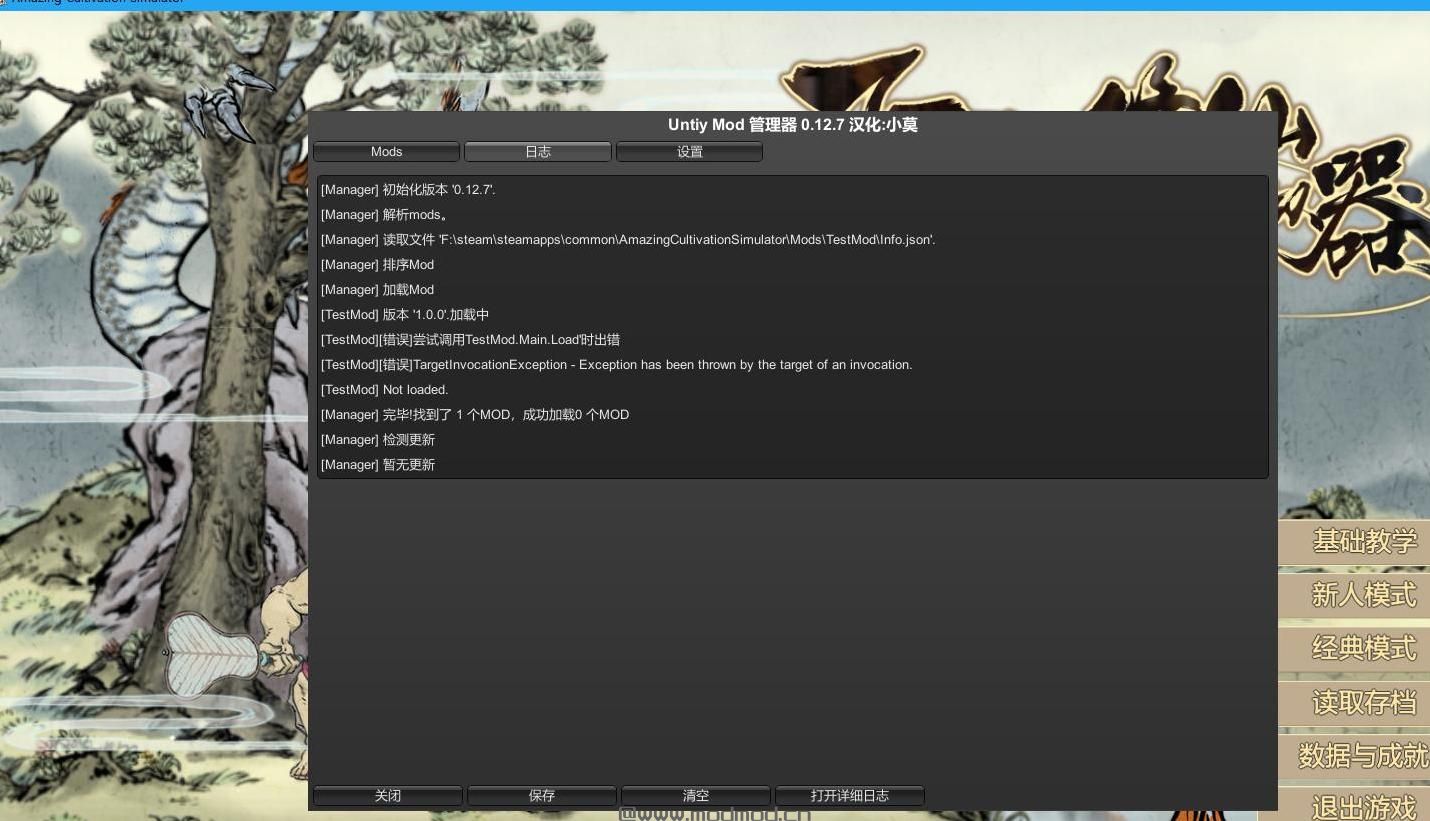This screenshot has width=1430, height=821.
Task: Start 新人模式 beginner mode
Action: coord(1355,596)
